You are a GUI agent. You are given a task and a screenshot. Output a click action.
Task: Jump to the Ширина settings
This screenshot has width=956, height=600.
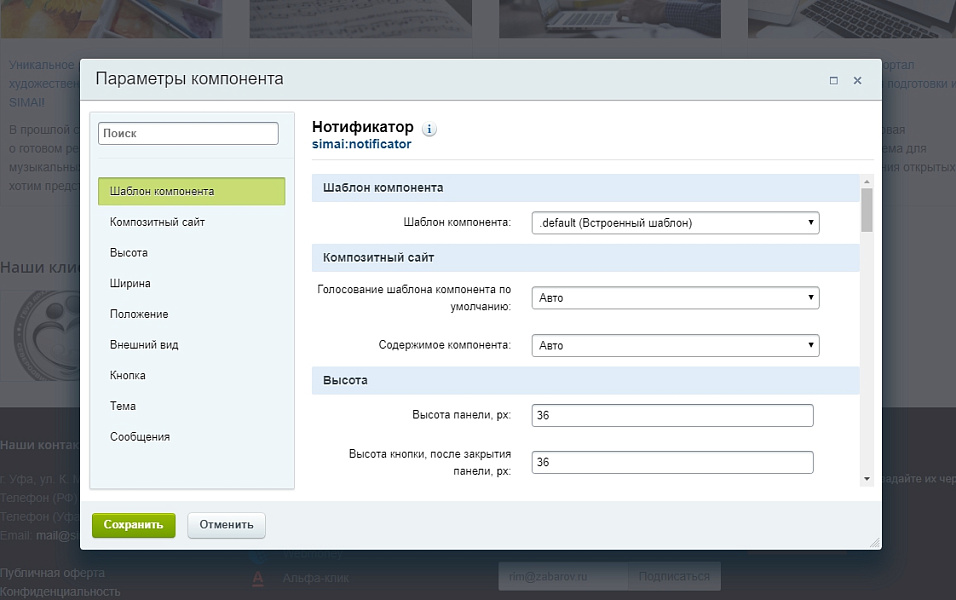coord(130,284)
